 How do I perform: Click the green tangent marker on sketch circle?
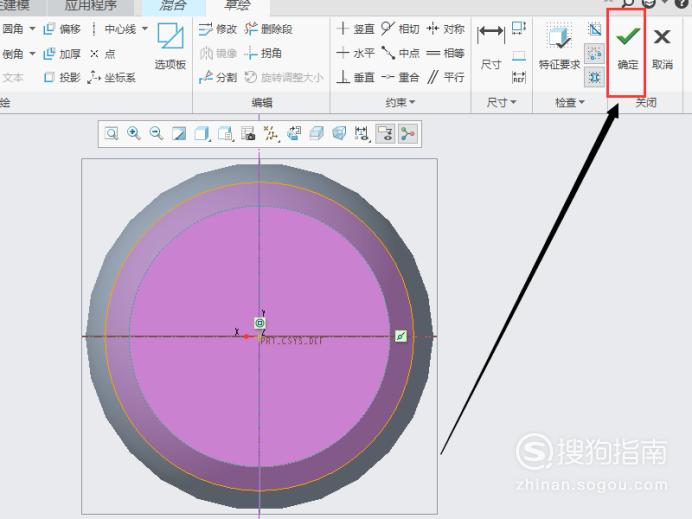pyautogui.click(x=401, y=336)
